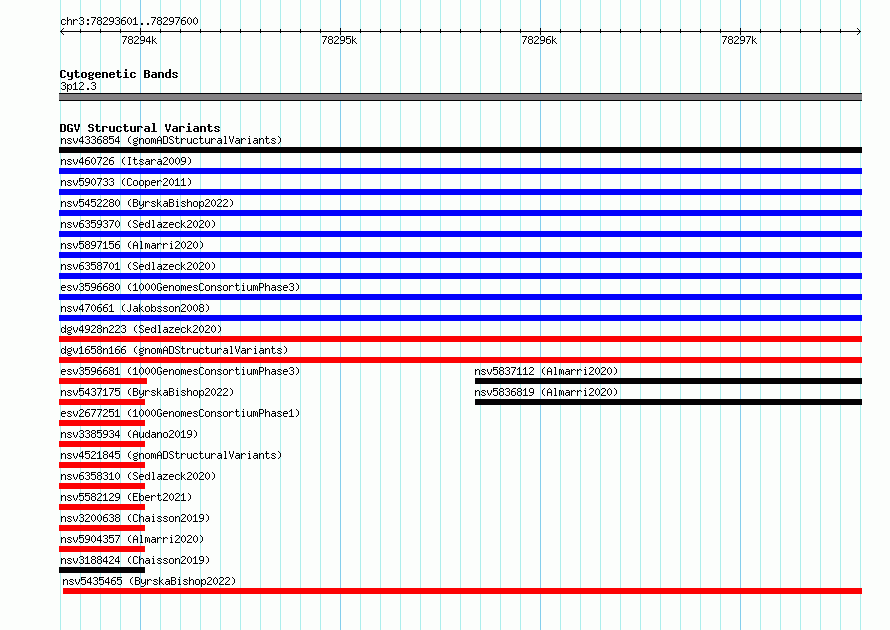
Task: Select the nsv460726 (Itsara2009) variant label
Action: (x=126, y=161)
